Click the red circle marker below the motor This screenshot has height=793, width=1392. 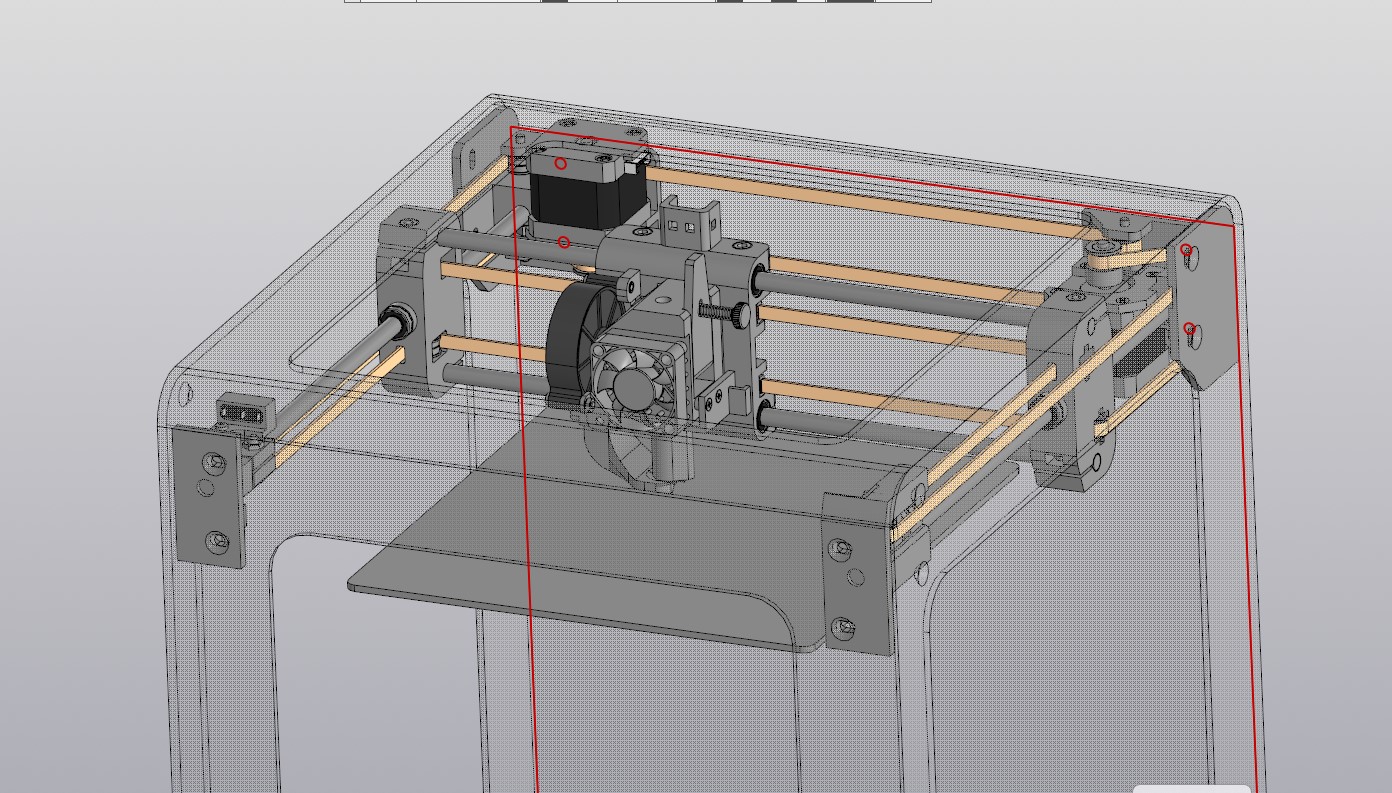pos(563,241)
